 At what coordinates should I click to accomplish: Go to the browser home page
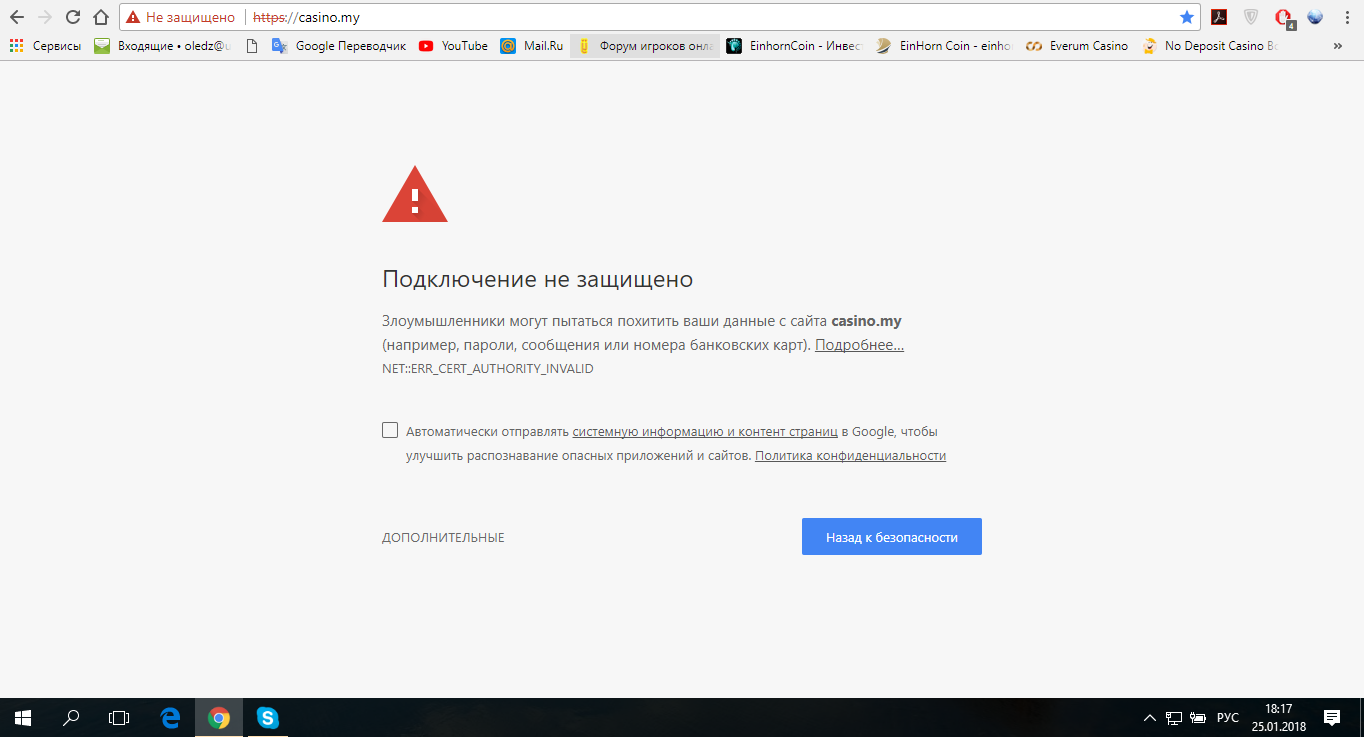click(99, 17)
